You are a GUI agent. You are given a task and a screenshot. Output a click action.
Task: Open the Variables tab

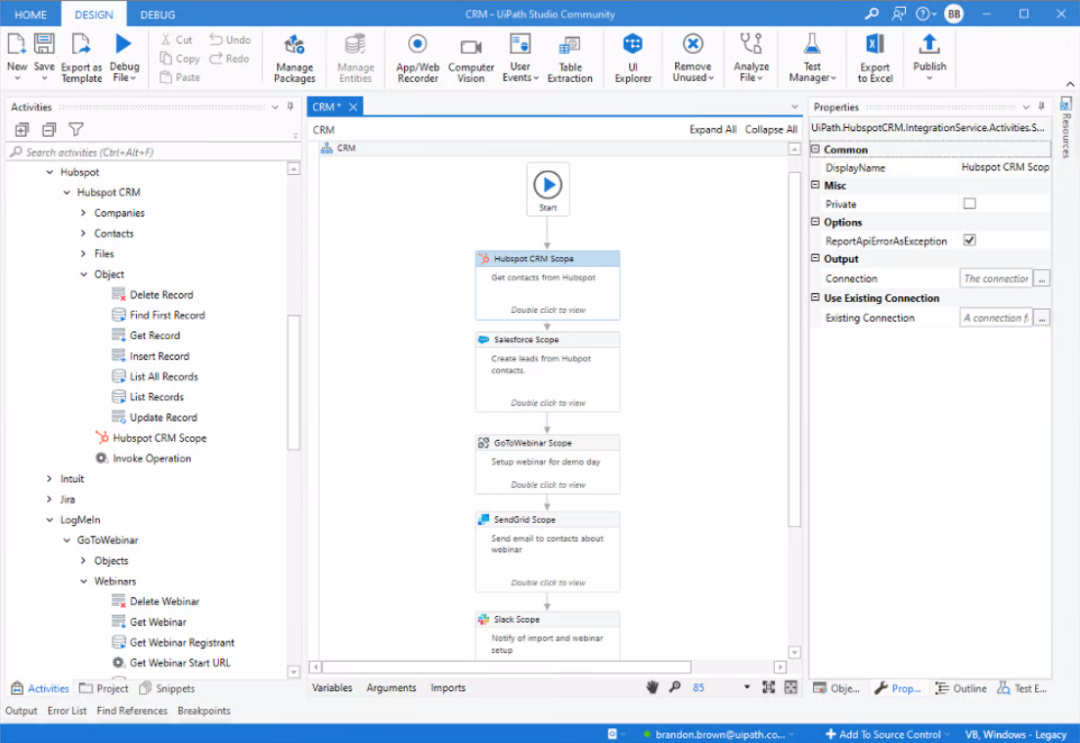[x=332, y=687]
